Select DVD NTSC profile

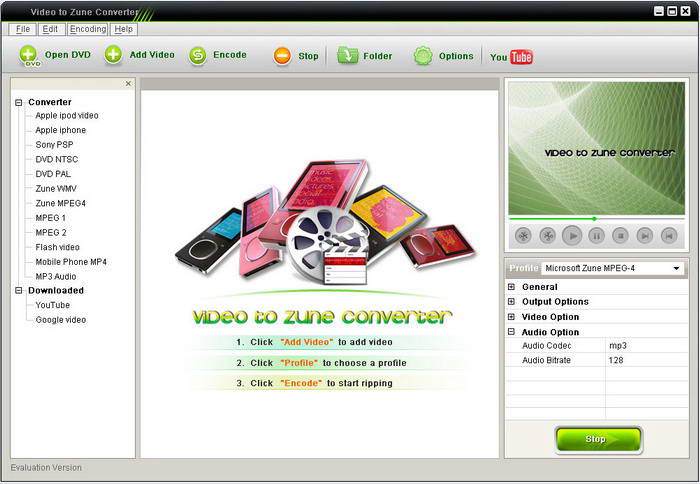57,159
